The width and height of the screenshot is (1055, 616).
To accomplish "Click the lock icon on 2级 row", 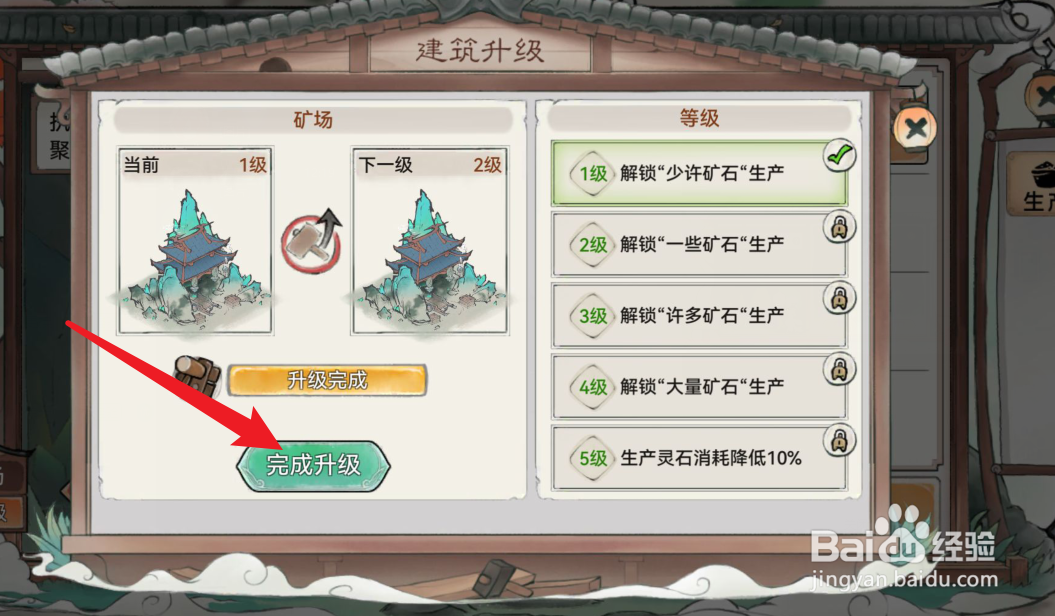I will click(839, 227).
